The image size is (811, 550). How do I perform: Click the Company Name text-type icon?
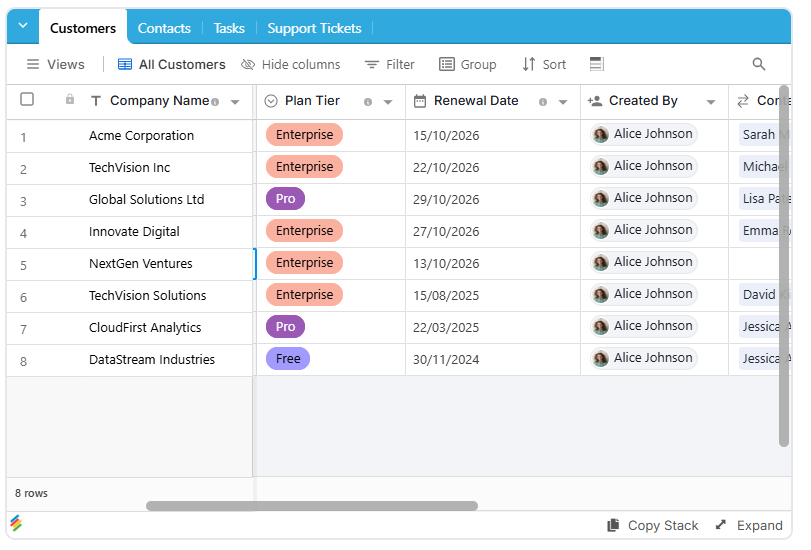[96, 101]
